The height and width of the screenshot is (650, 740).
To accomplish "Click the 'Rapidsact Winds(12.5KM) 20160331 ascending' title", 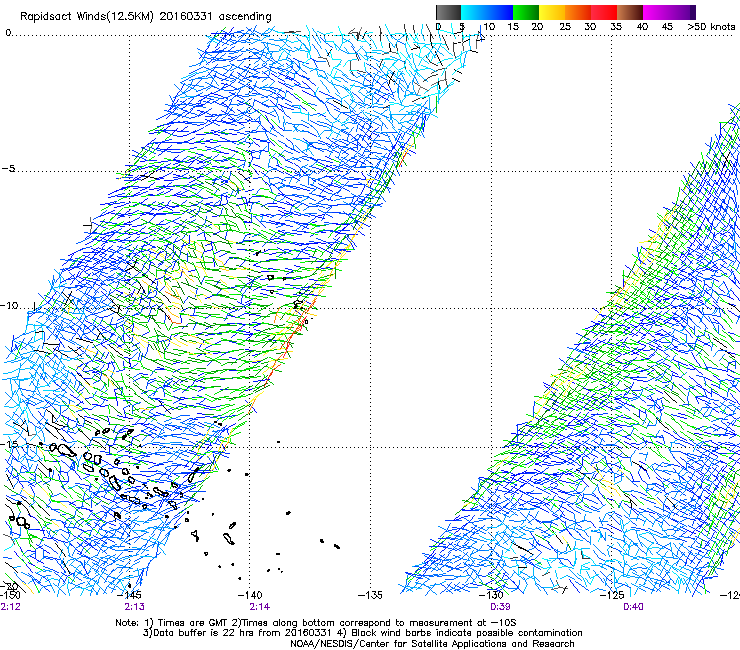I will 146,17.
